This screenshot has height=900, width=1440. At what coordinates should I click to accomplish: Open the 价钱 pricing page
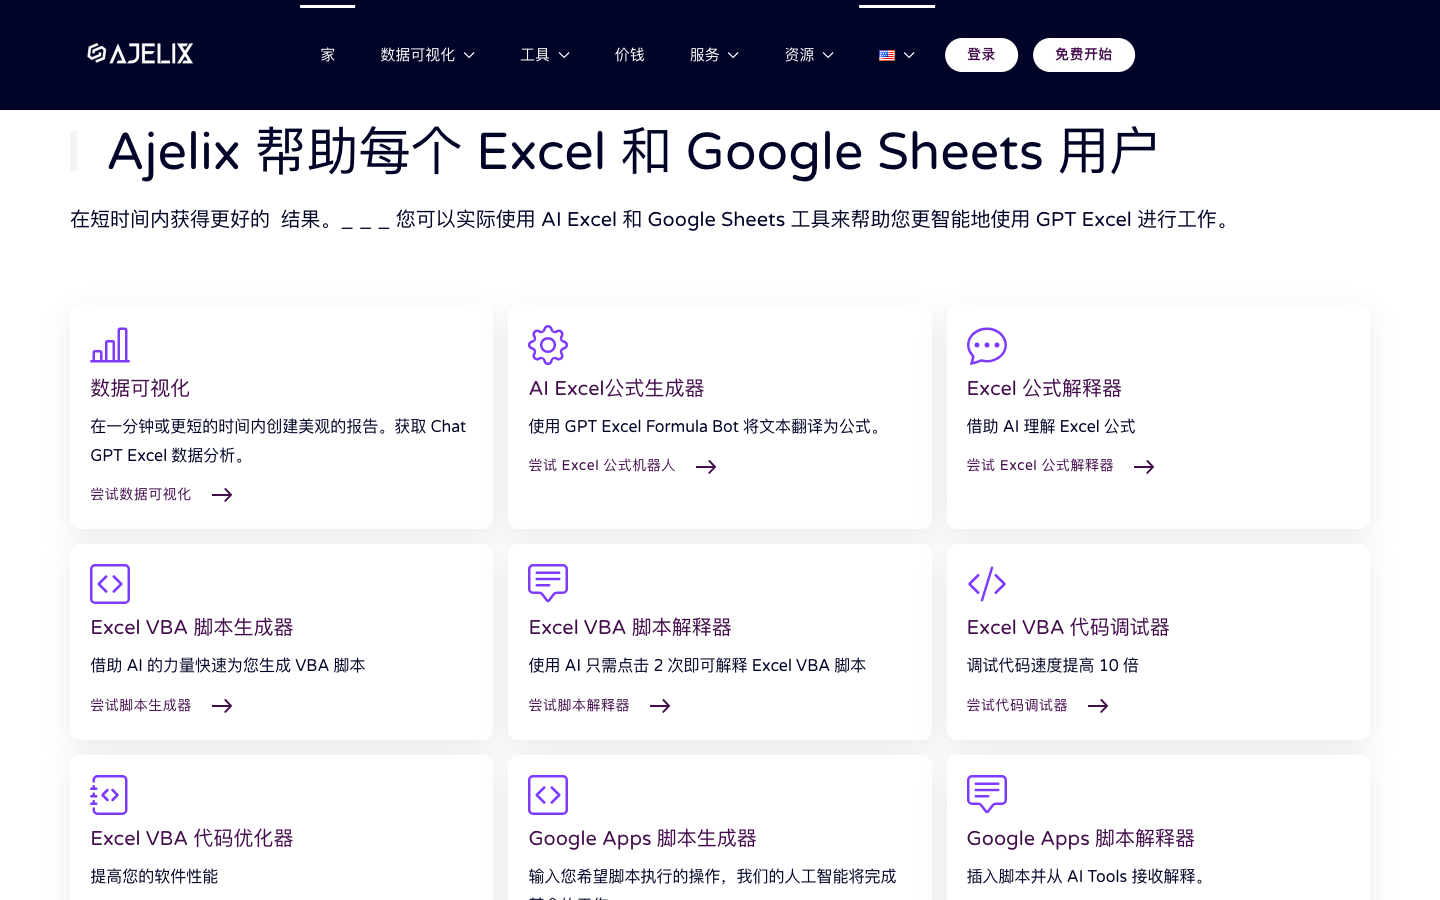point(629,55)
